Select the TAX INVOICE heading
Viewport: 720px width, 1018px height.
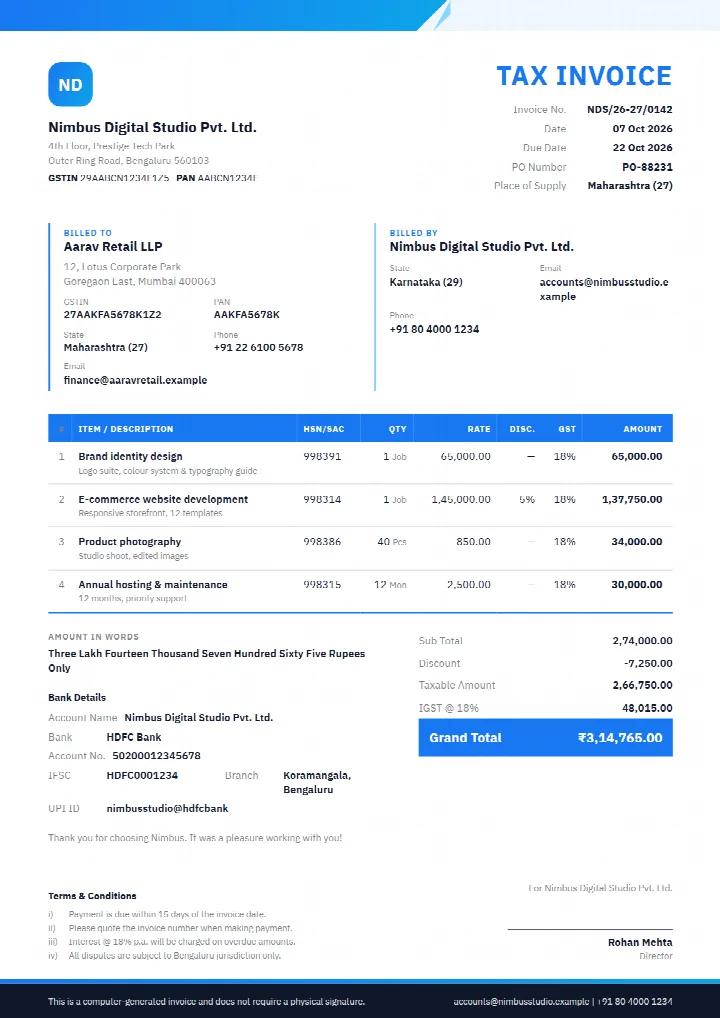tap(584, 76)
